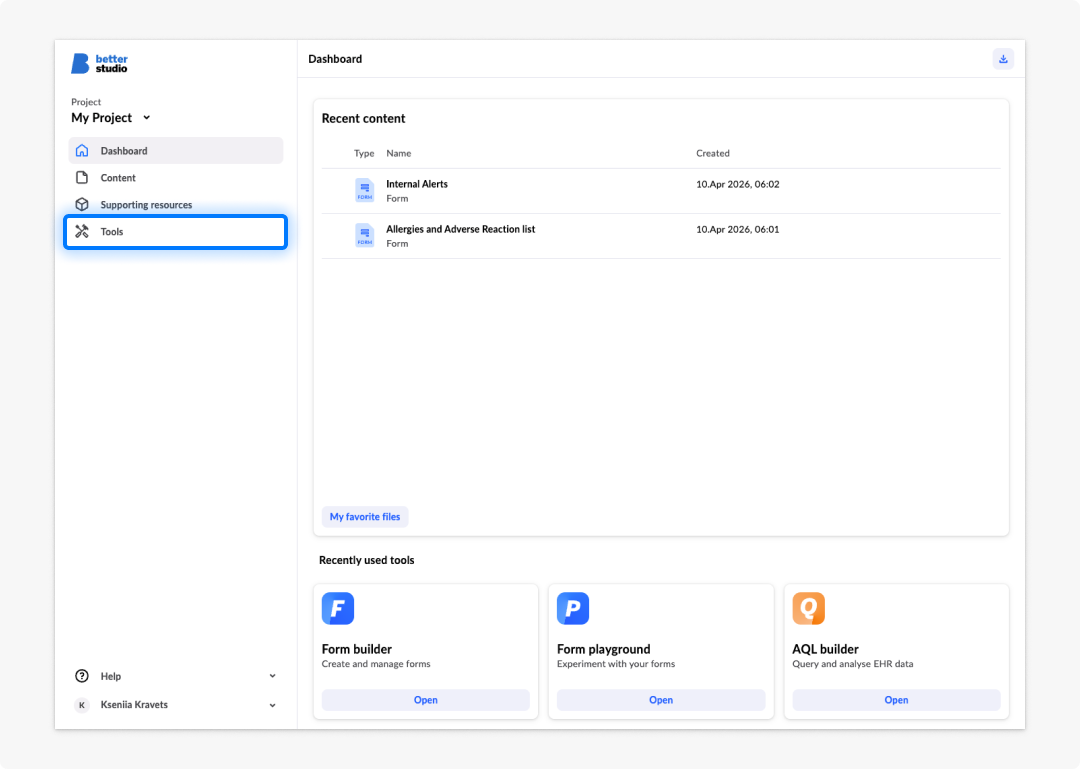Click the AQL builder Q icon
Image resolution: width=1080 pixels, height=769 pixels.
(x=809, y=608)
